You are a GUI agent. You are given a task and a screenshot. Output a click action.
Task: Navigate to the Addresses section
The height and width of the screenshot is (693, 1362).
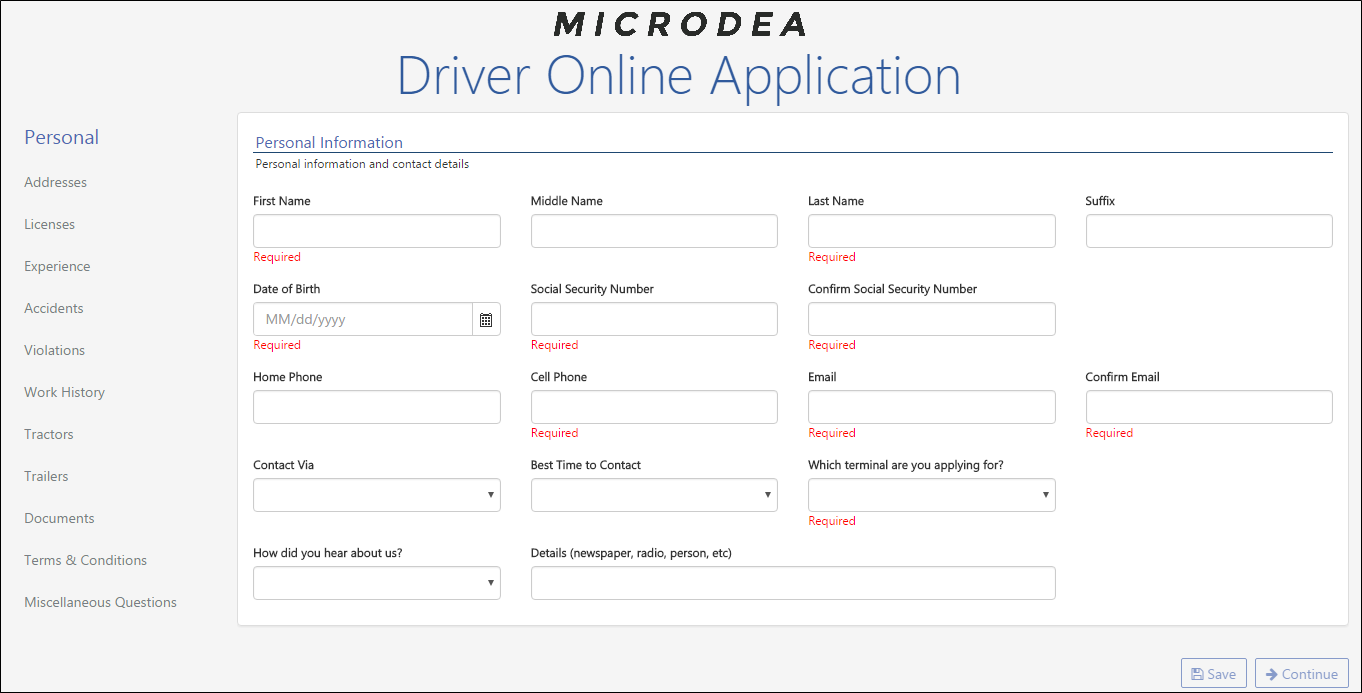coord(55,182)
